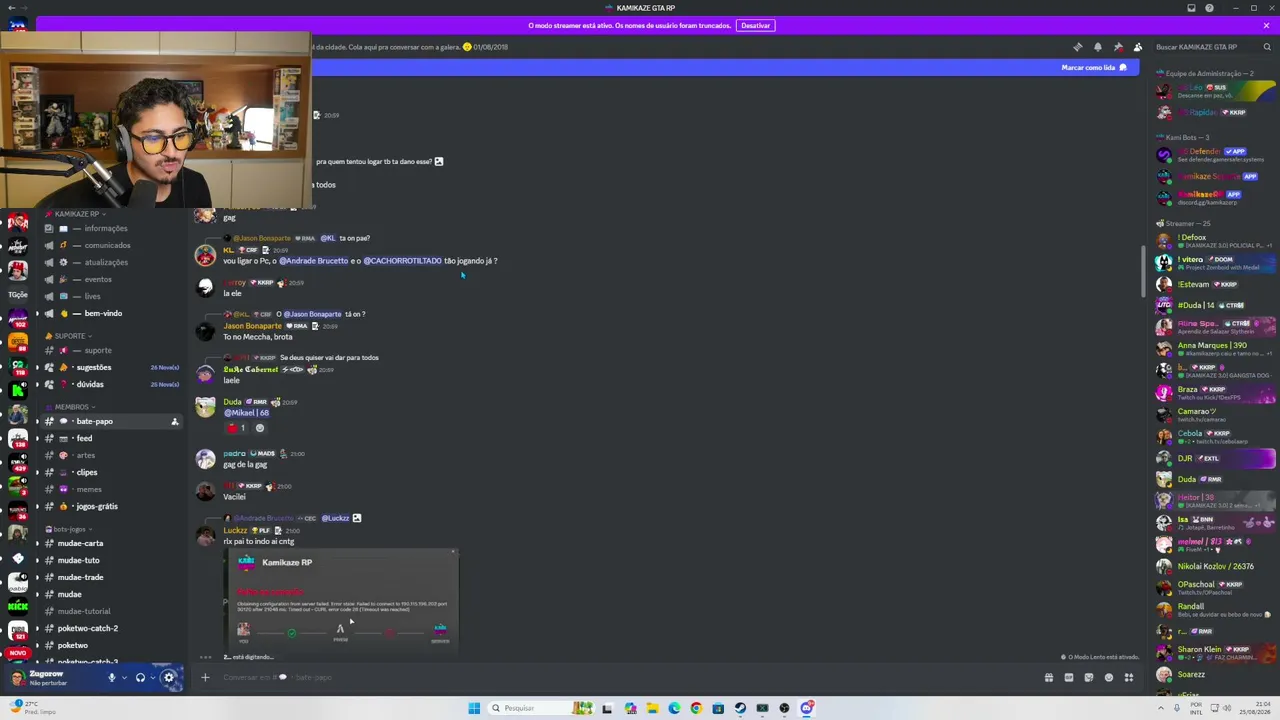Open the Discord help icon
Viewport: 1280px width, 720px height.
[x=1209, y=8]
